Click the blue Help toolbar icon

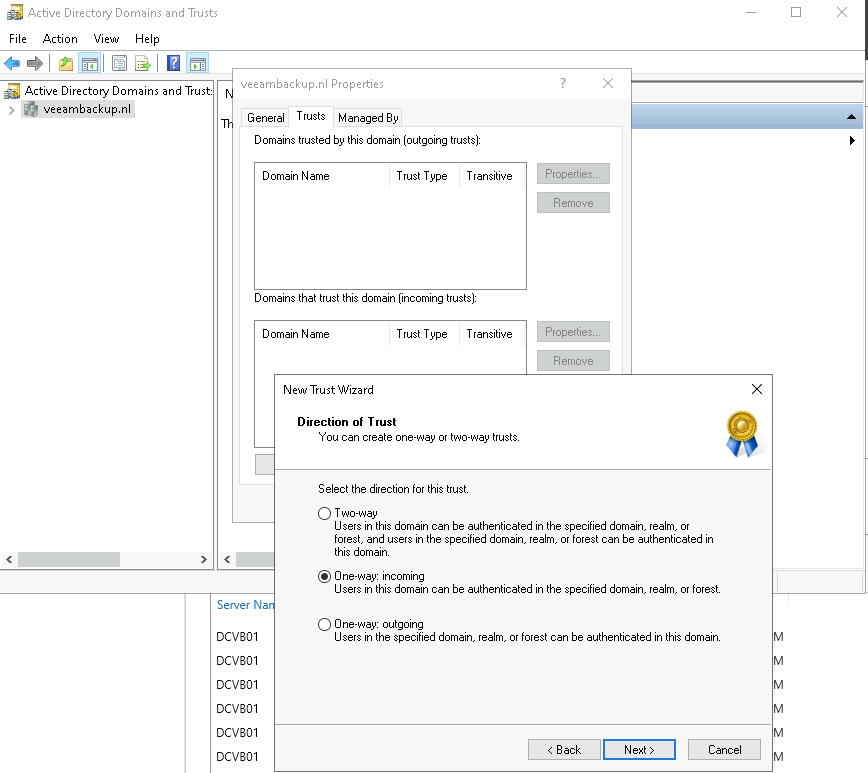[x=174, y=64]
